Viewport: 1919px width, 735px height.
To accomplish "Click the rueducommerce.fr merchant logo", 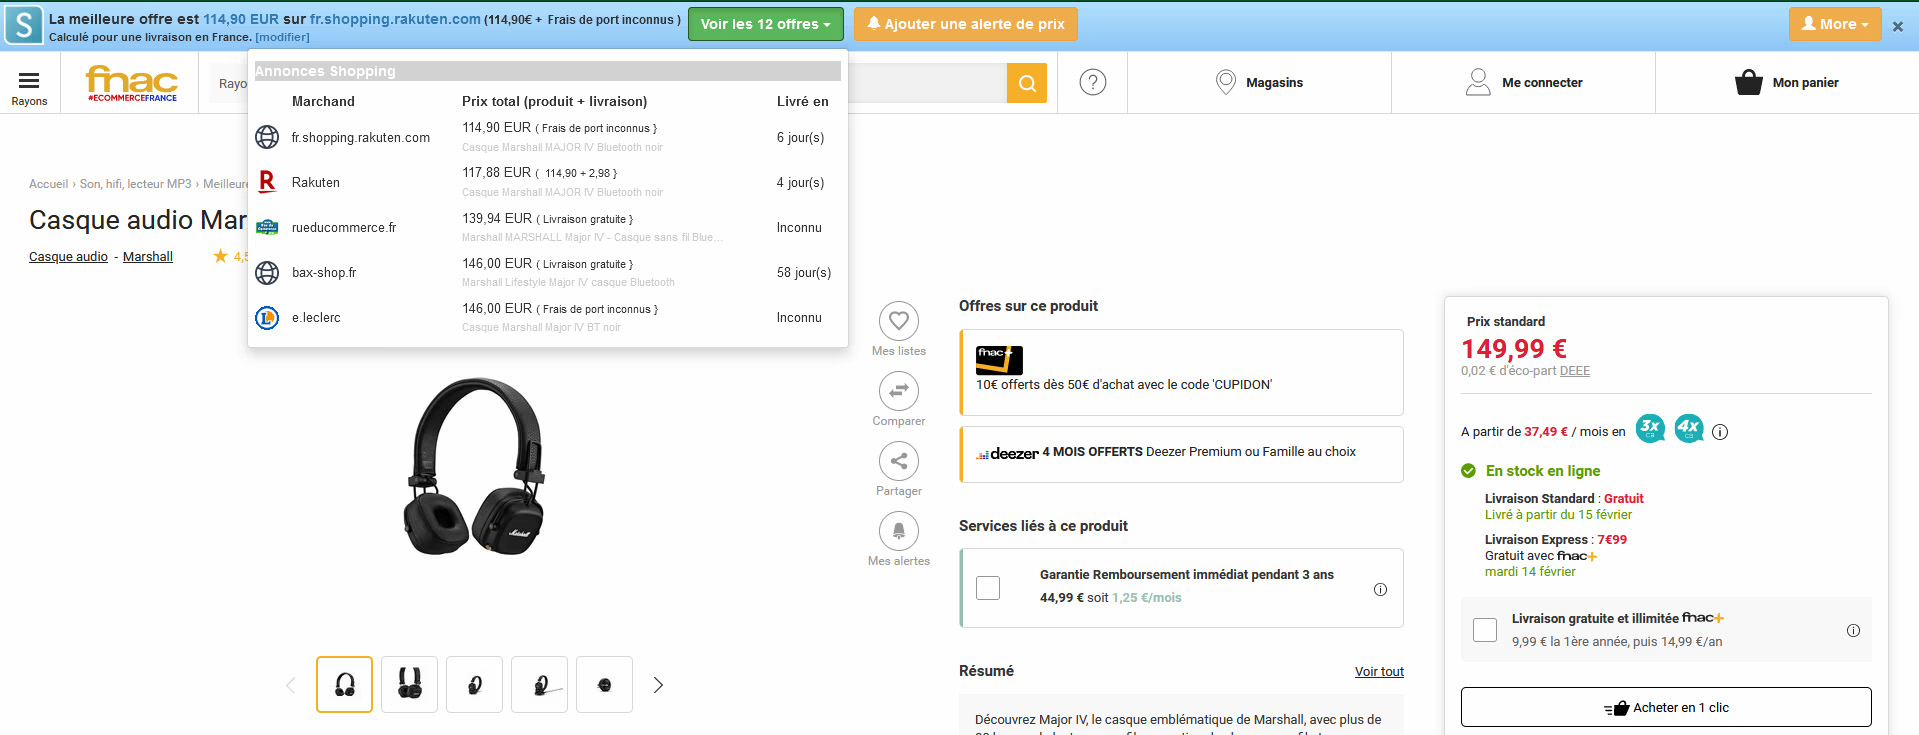I will (267, 227).
